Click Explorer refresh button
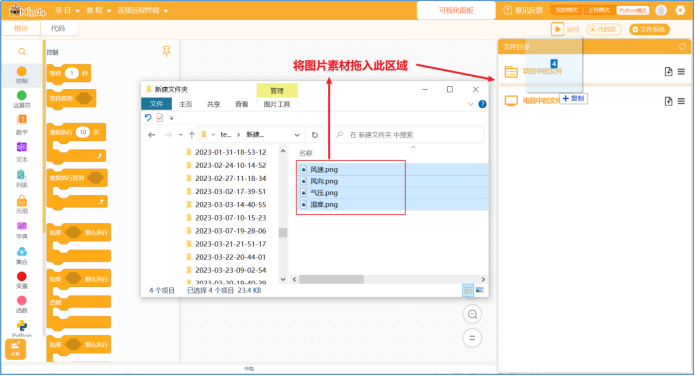This screenshot has width=695, height=376. (x=315, y=135)
